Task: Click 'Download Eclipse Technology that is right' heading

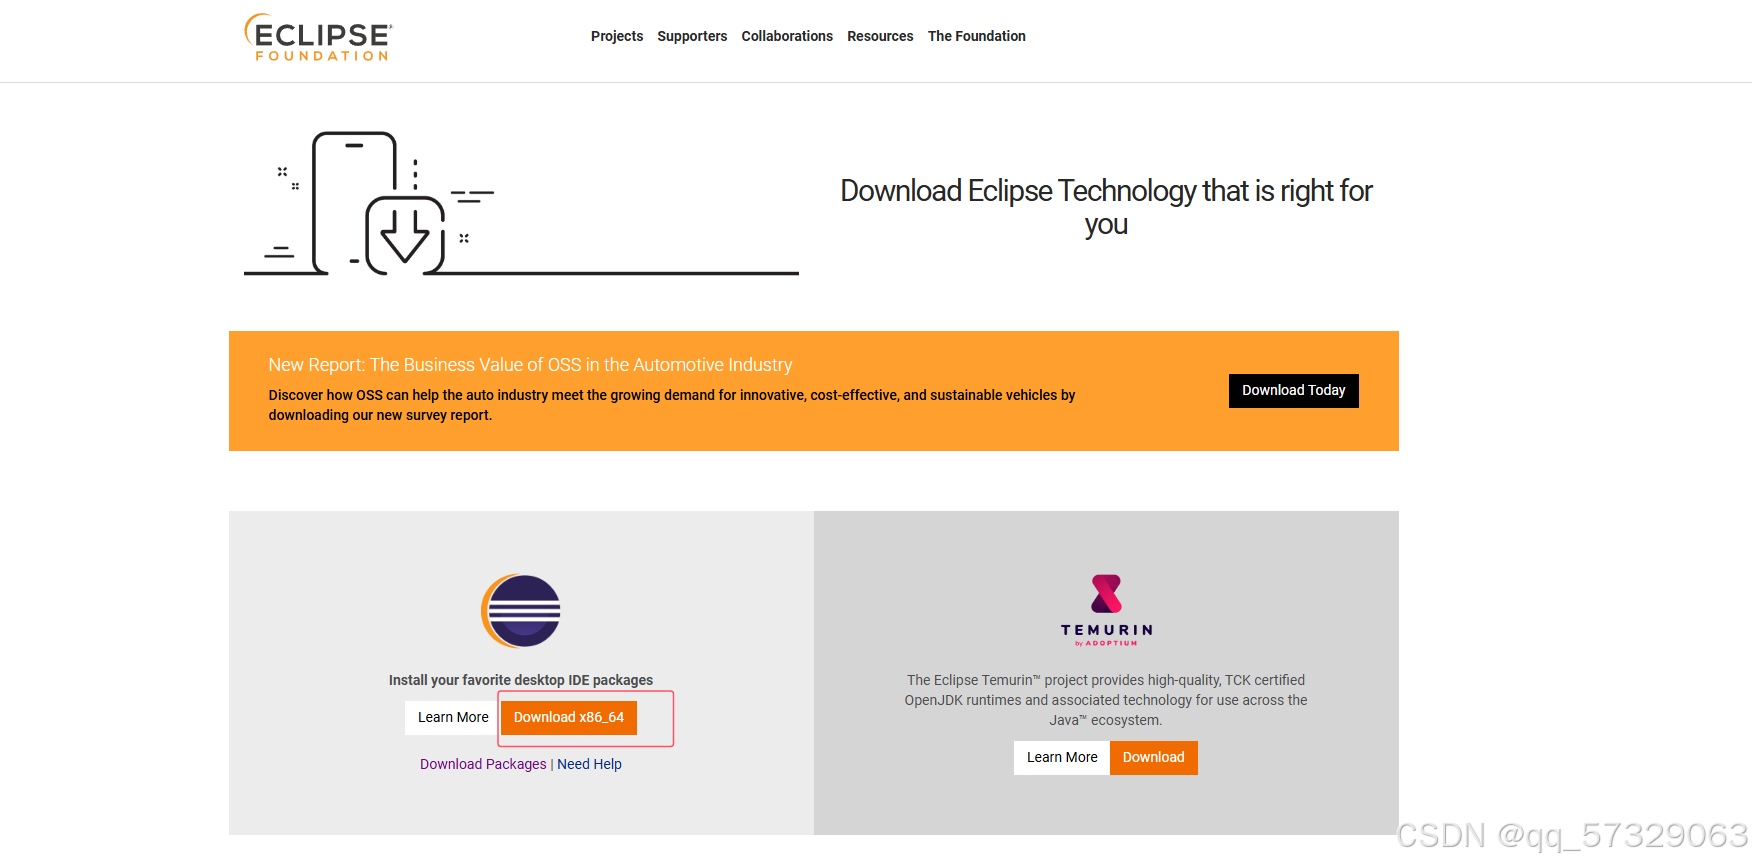Action: (x=1106, y=207)
